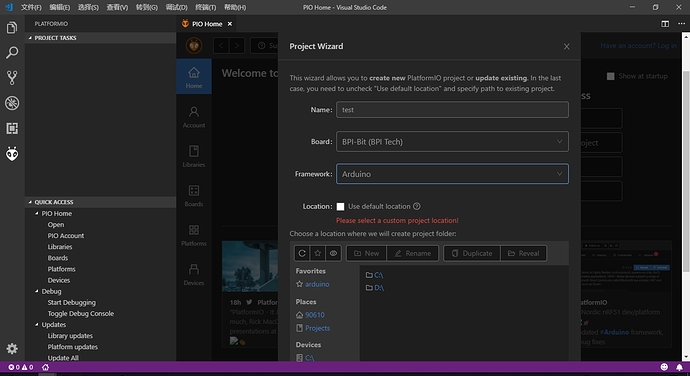Click the back navigation arrow in PIO Home
Viewport: 690px width, 376px height.
(x=221, y=45)
